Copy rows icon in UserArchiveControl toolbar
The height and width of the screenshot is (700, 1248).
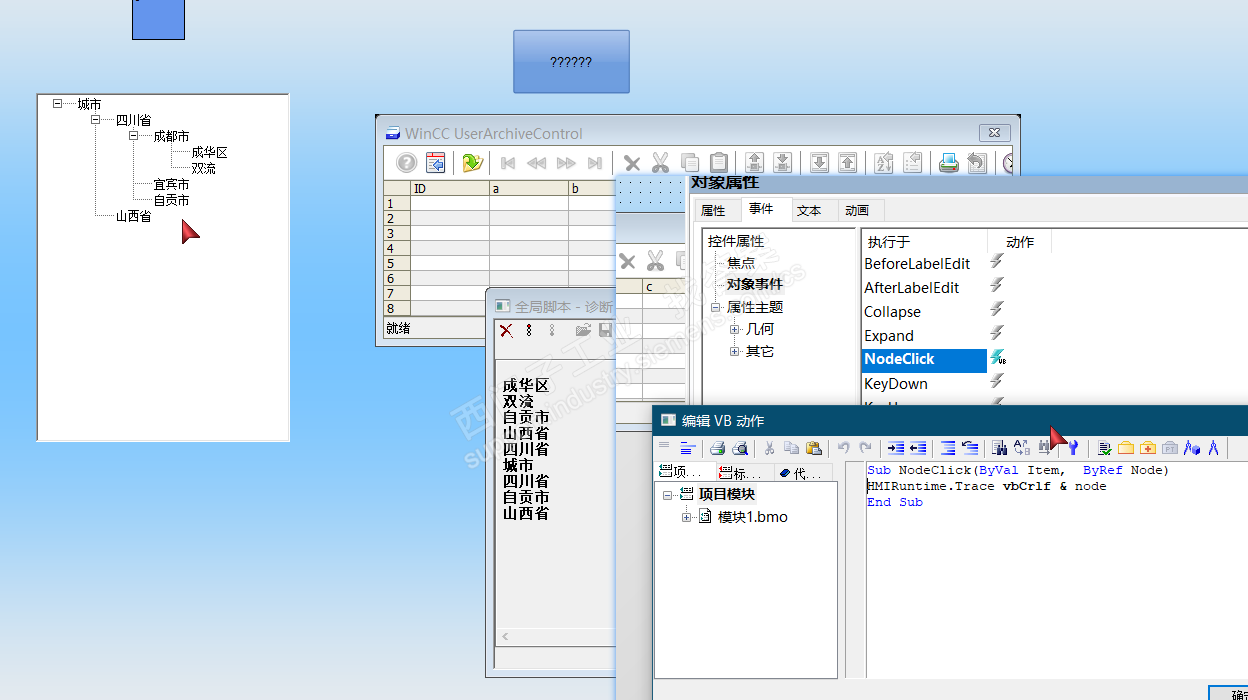point(690,163)
